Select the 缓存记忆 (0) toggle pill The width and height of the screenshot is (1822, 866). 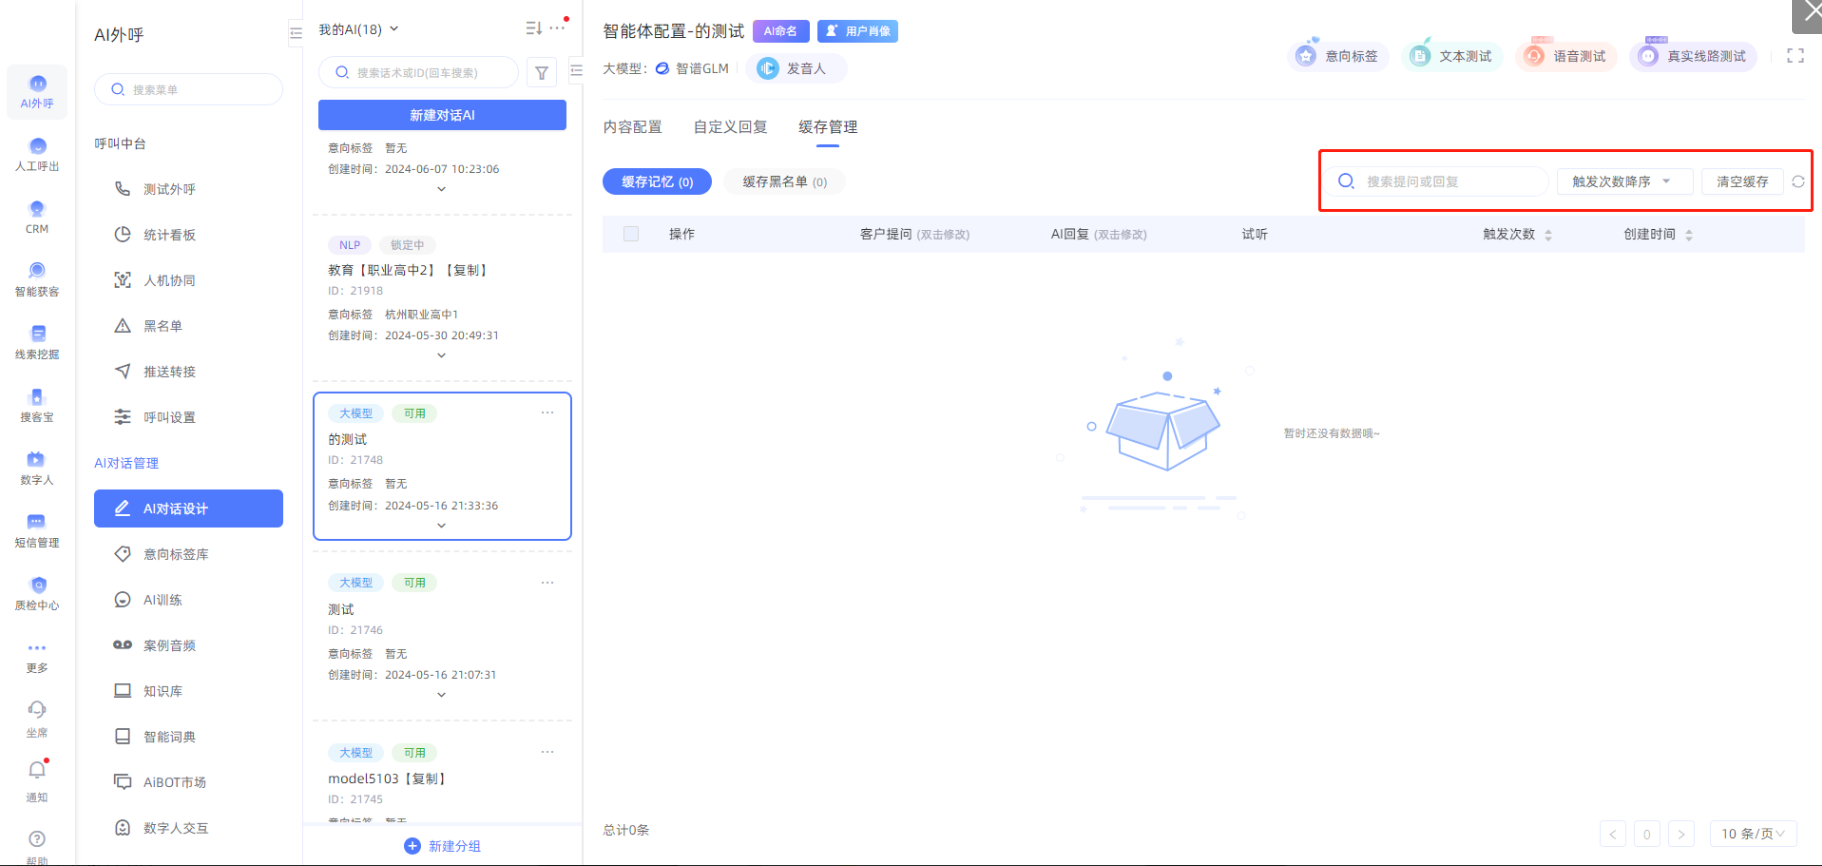coord(657,182)
